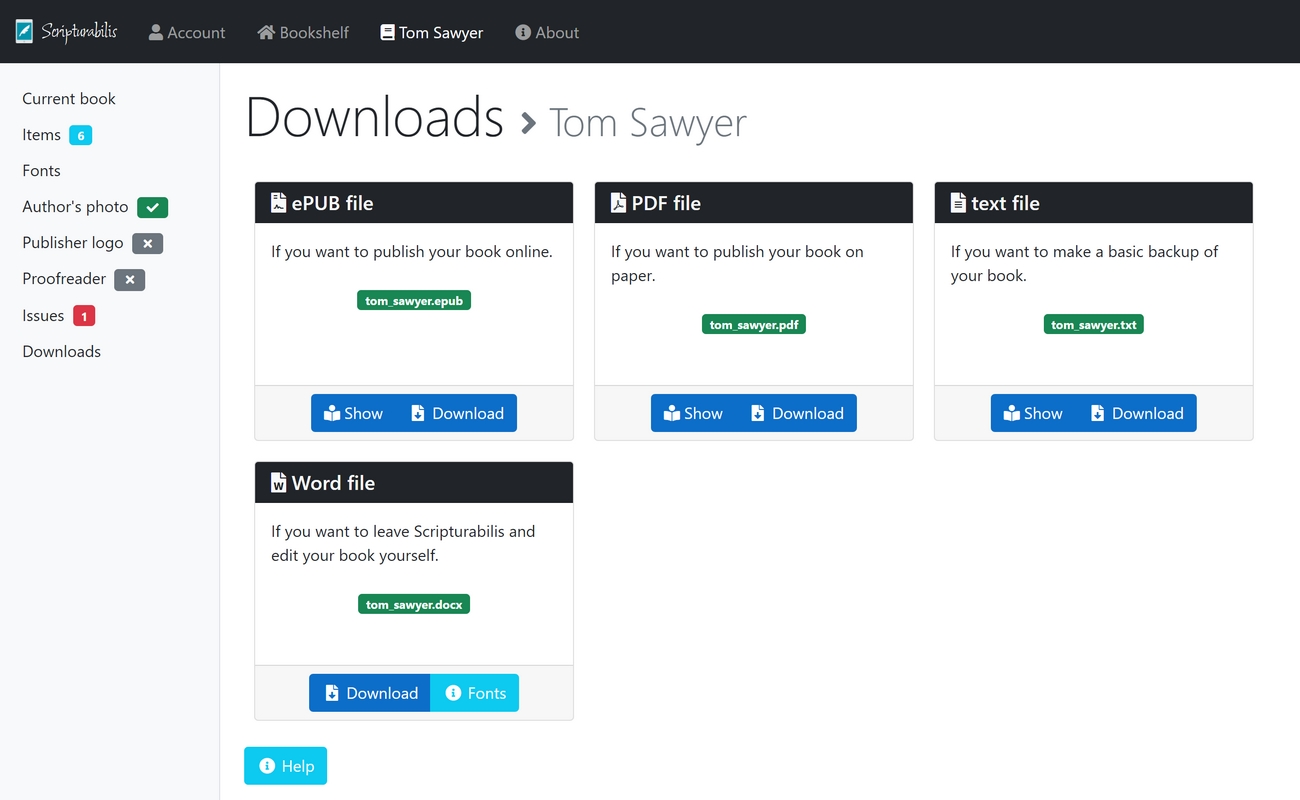Click the ePUB file header icon

point(278,203)
